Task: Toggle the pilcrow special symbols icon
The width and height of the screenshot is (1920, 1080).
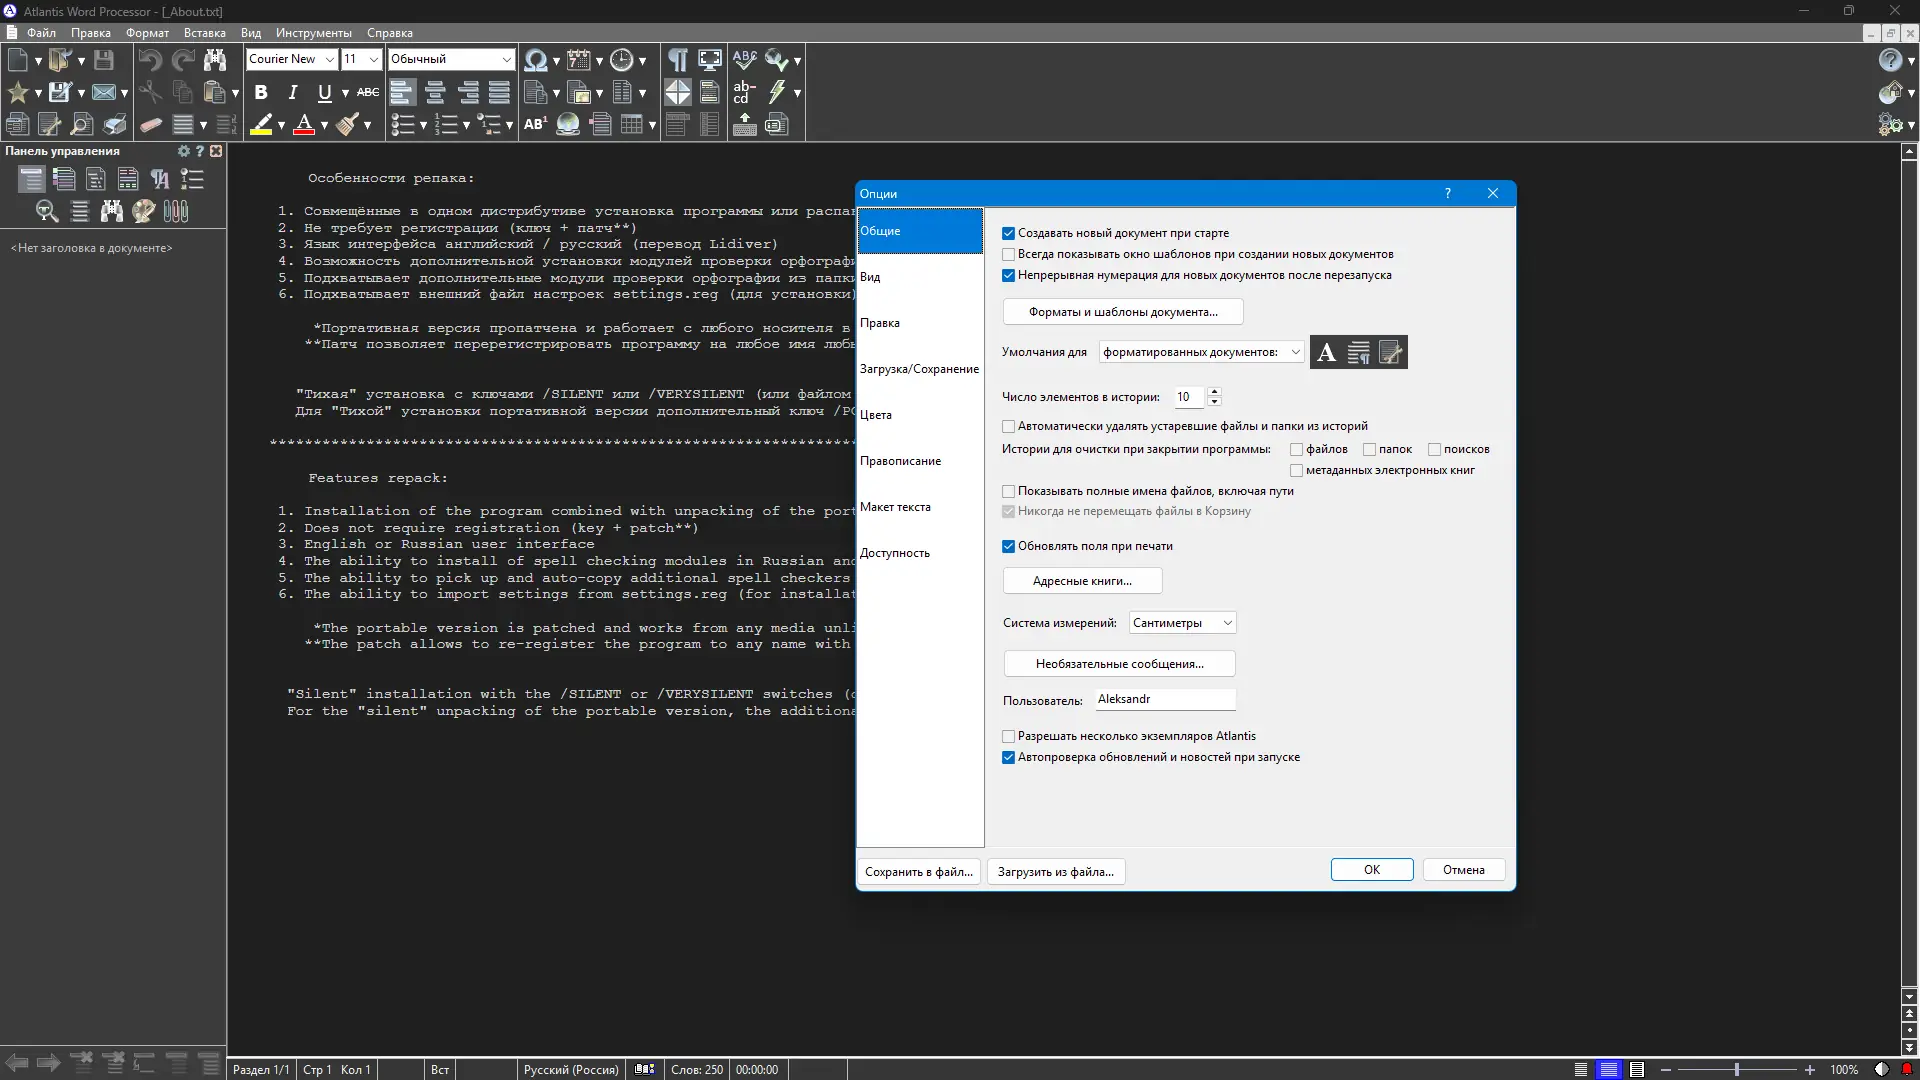Action: (x=678, y=60)
